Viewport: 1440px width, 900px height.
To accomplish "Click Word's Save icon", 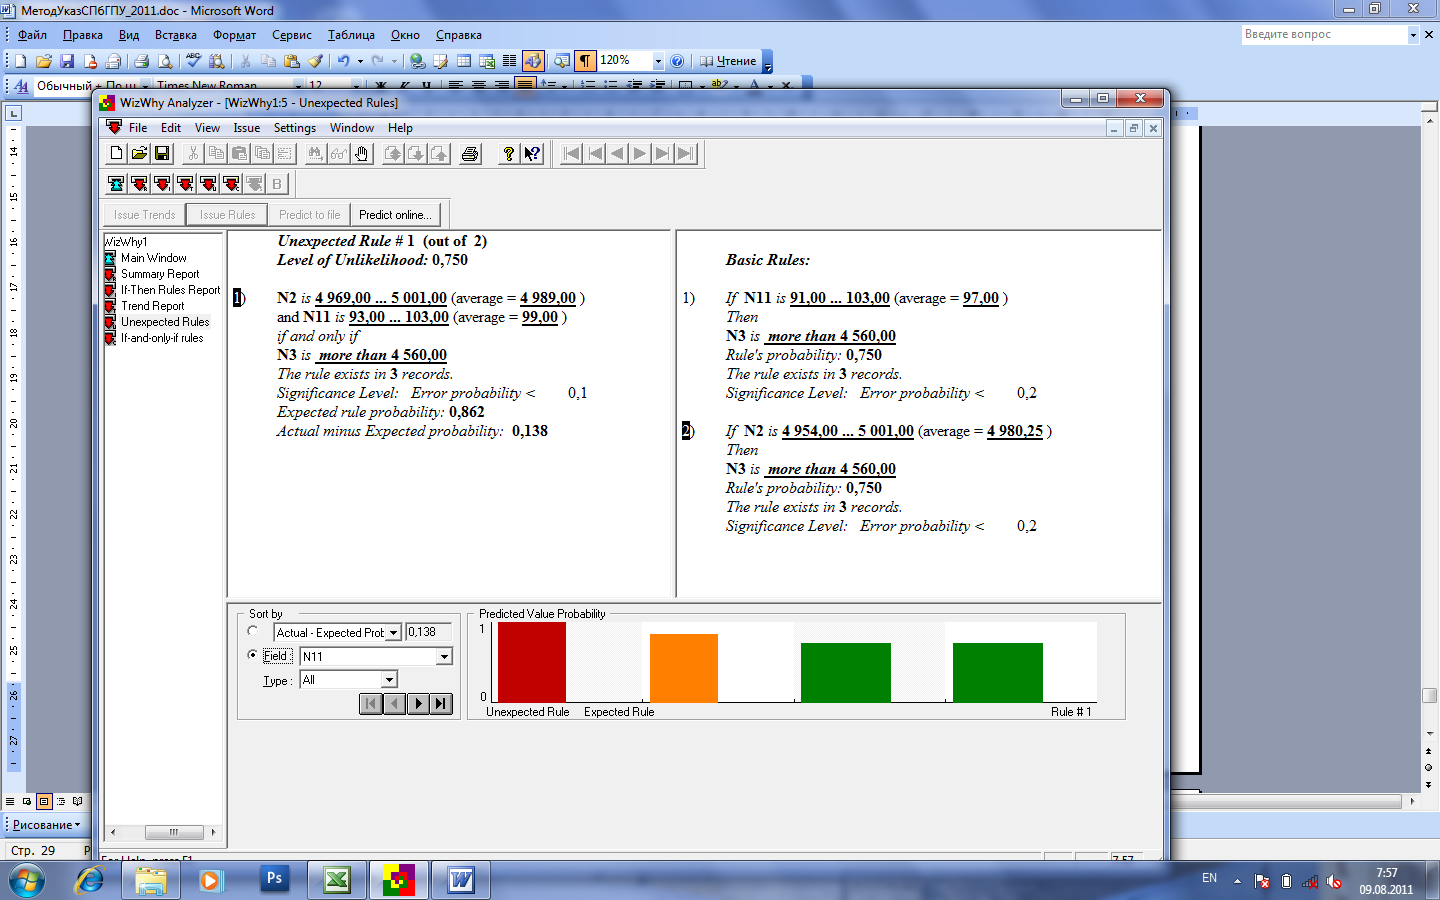I will point(67,61).
